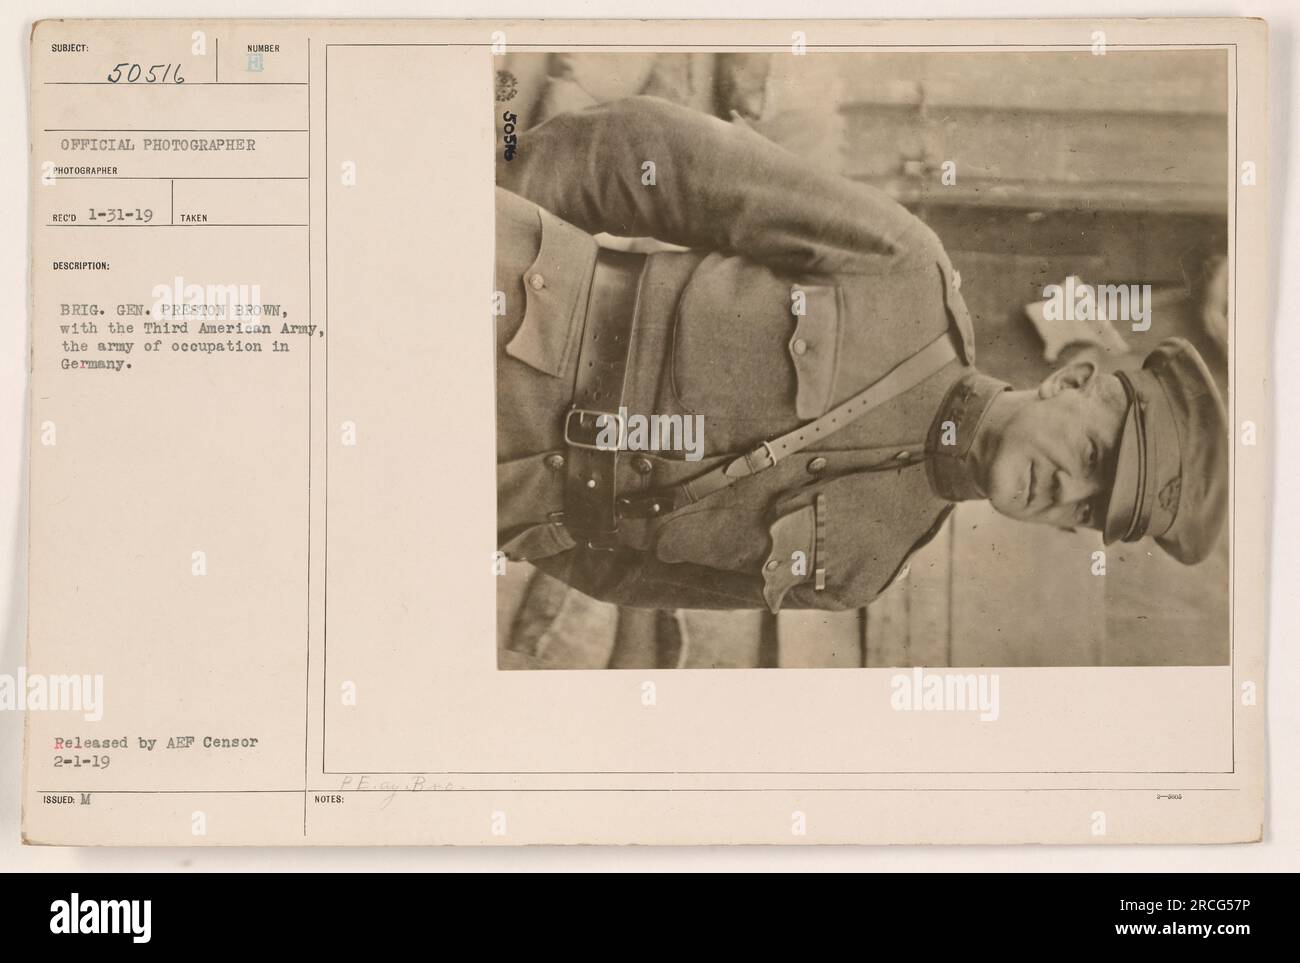Click the sepia photograph of the officer
The height and width of the screenshot is (963, 1300).
862,360
